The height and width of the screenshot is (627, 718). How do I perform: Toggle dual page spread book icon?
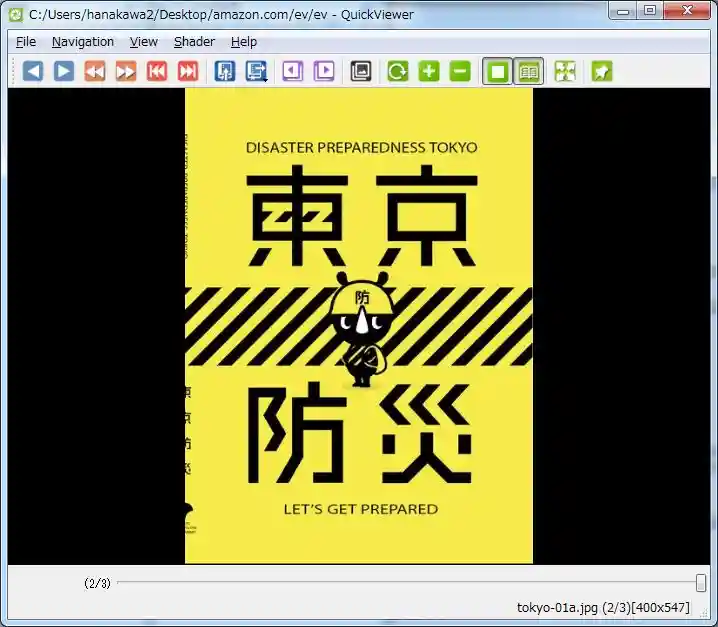click(528, 71)
